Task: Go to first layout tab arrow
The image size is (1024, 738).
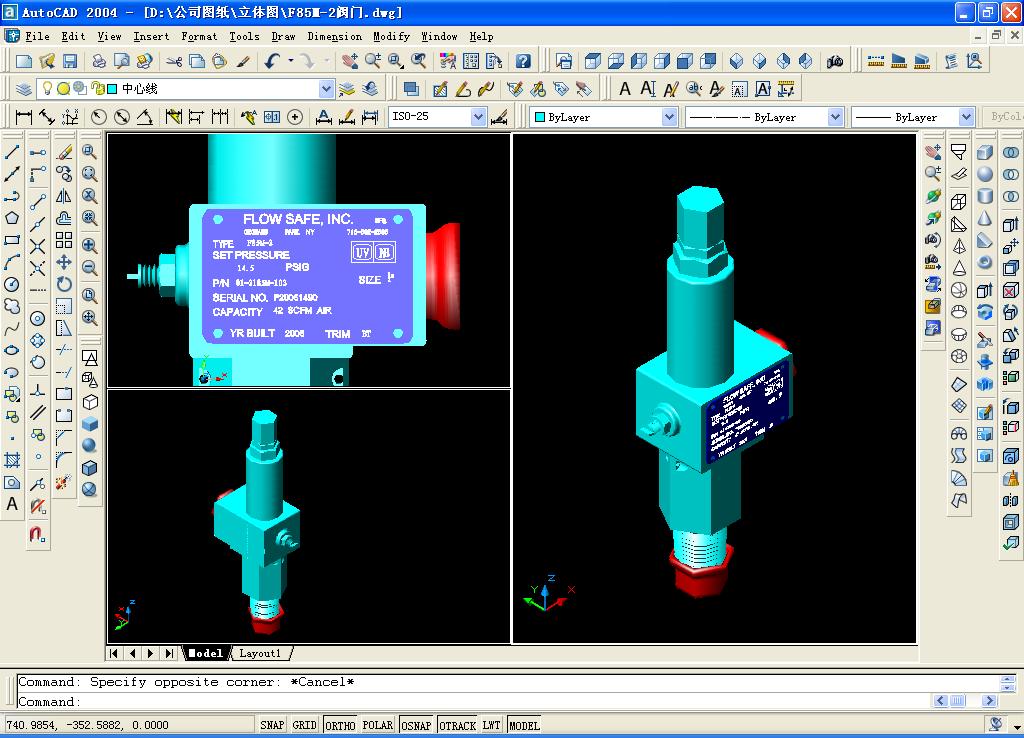Action: (x=114, y=653)
